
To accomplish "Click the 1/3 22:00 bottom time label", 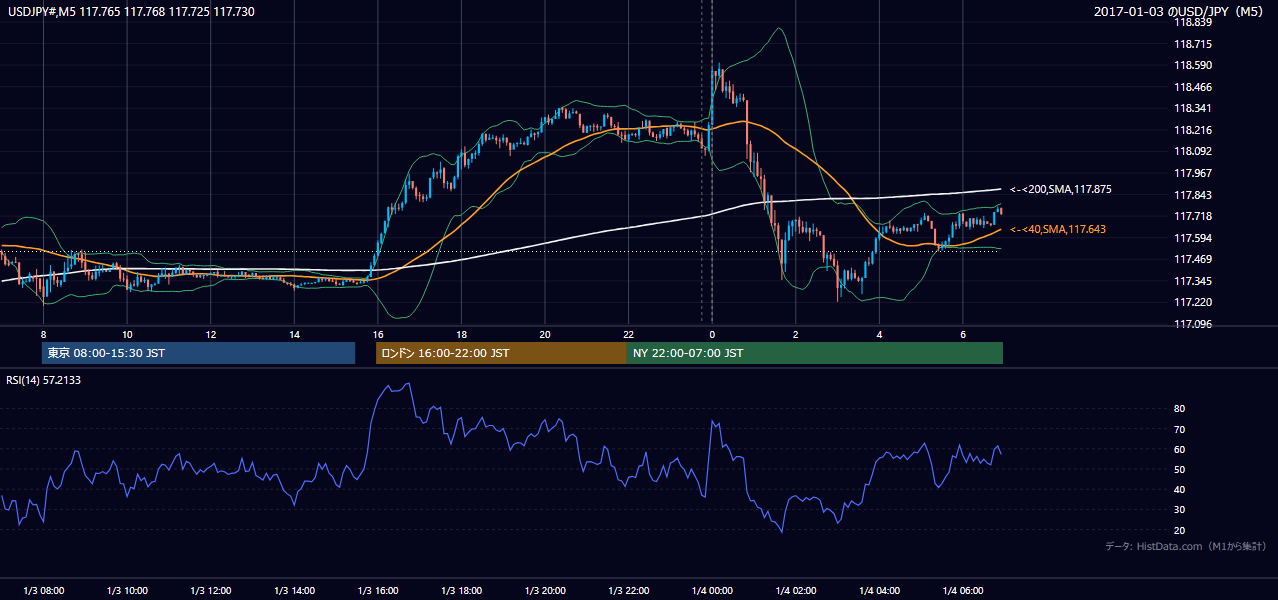I will click(628, 591).
